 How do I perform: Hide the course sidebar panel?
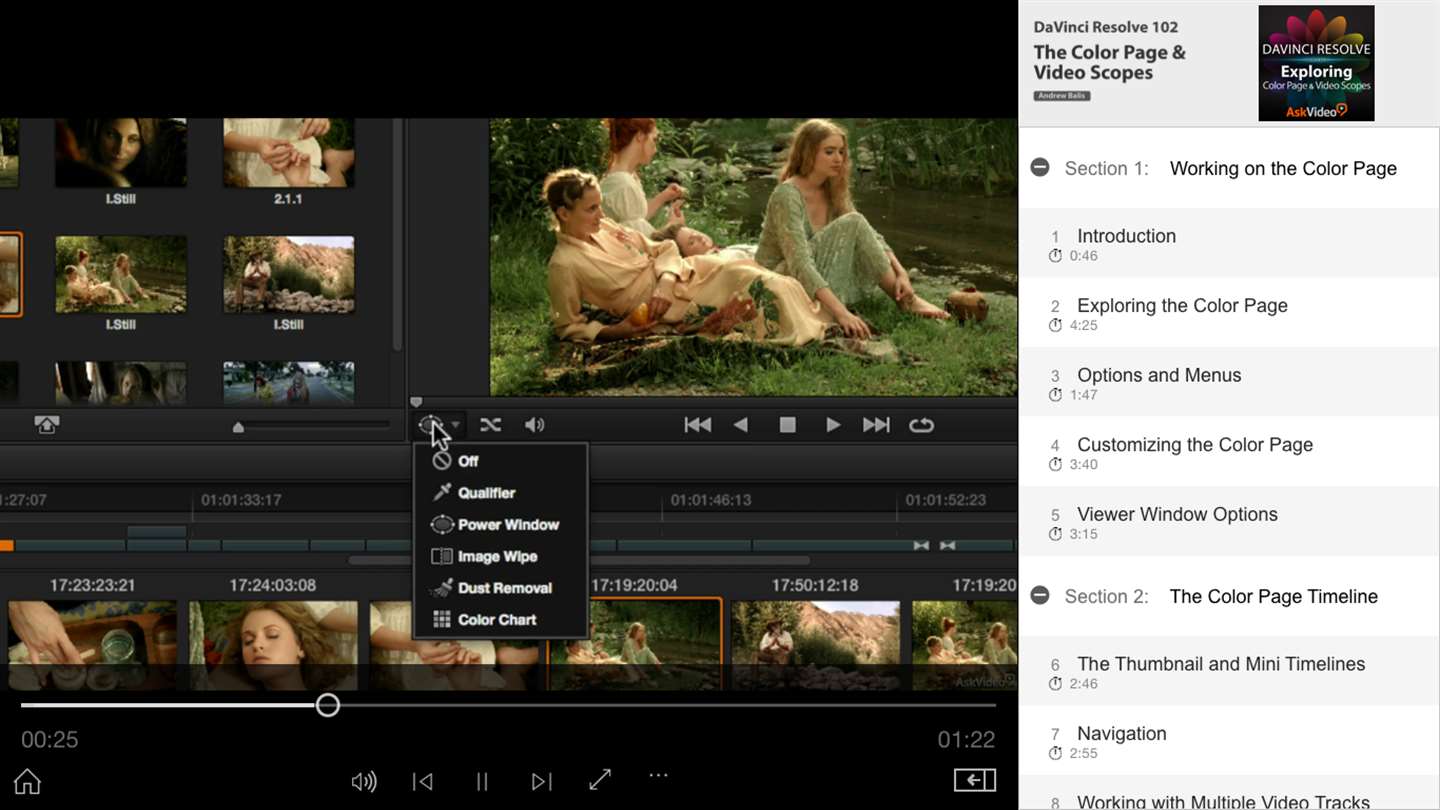click(x=974, y=780)
